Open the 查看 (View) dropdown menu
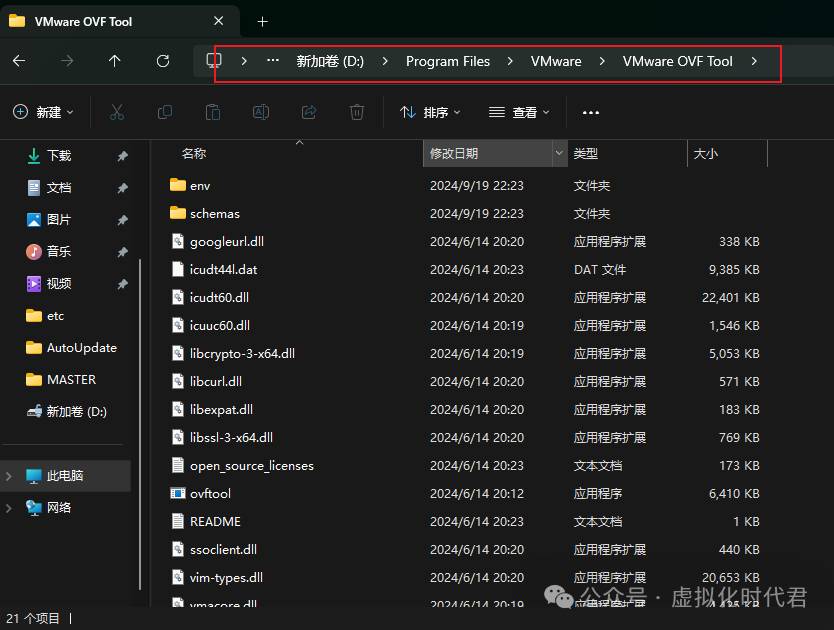Viewport: 834px width, 630px height. coord(519,112)
